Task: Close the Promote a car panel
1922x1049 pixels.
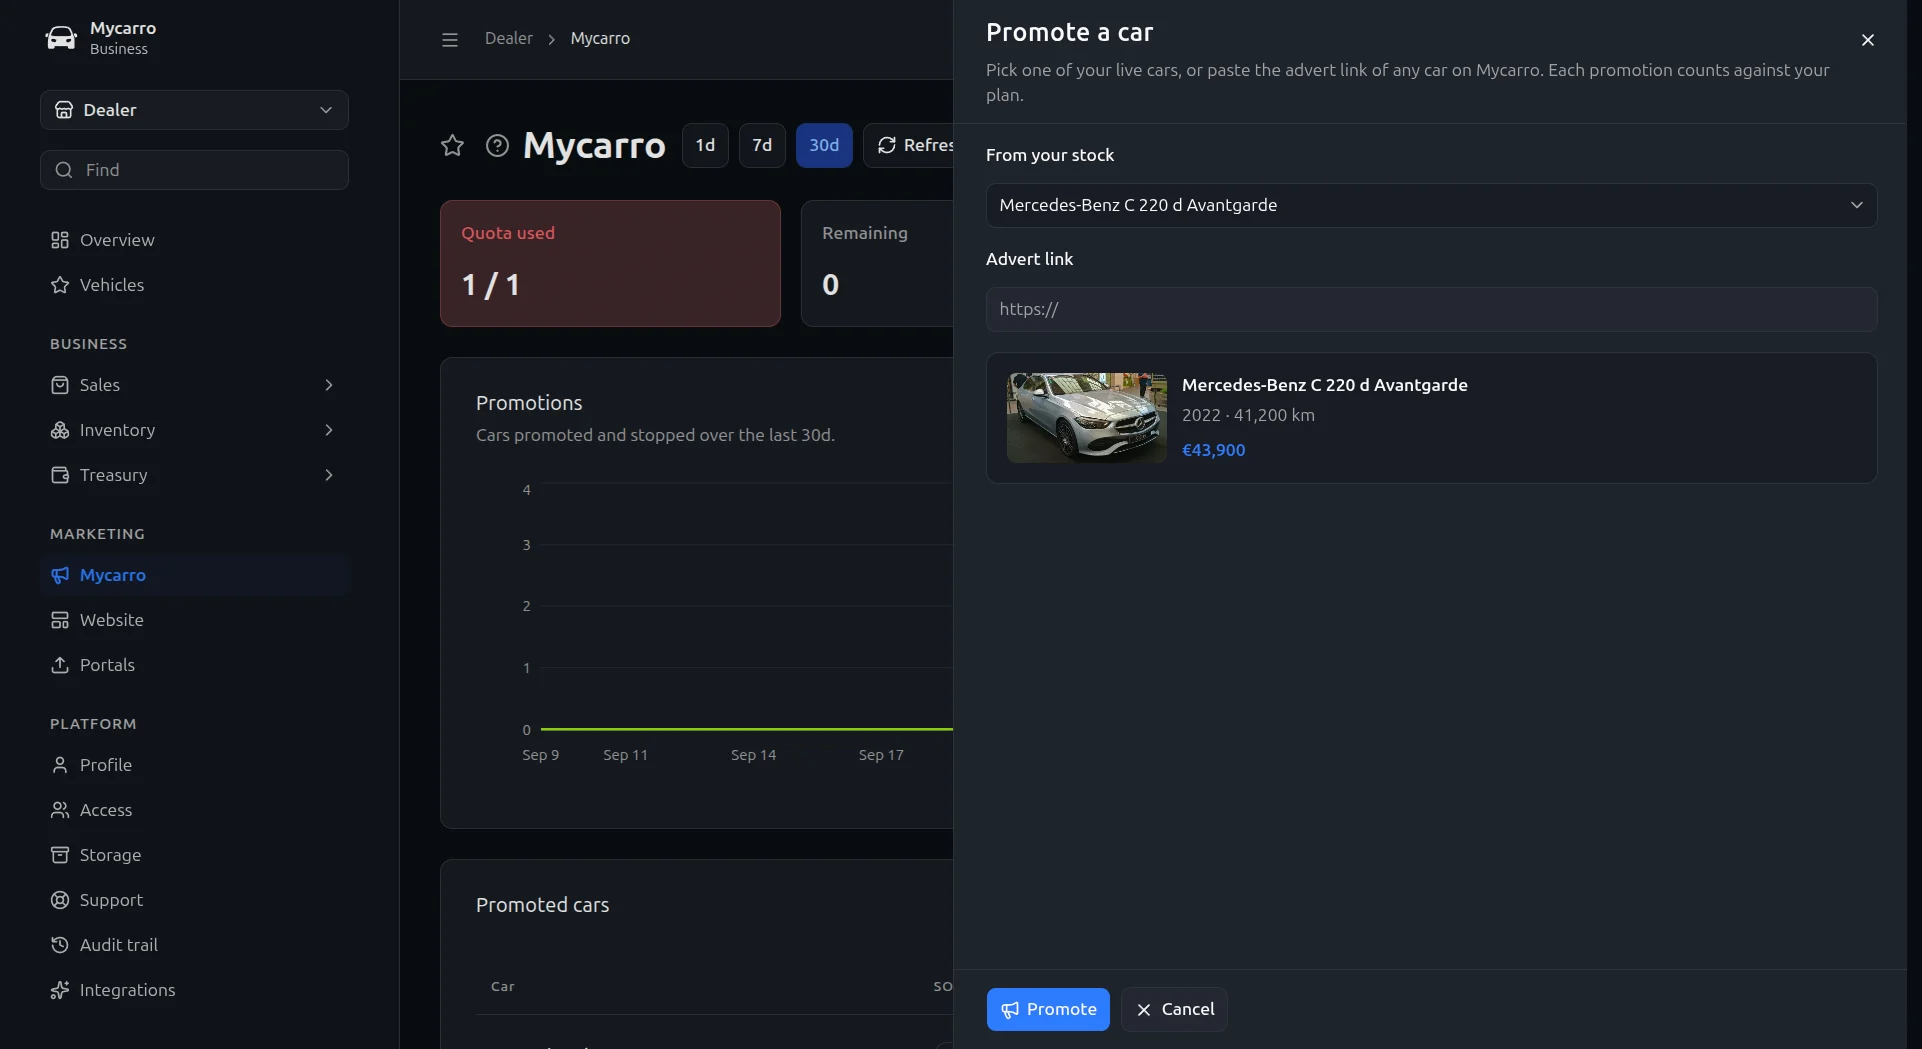Action: coord(1867,40)
